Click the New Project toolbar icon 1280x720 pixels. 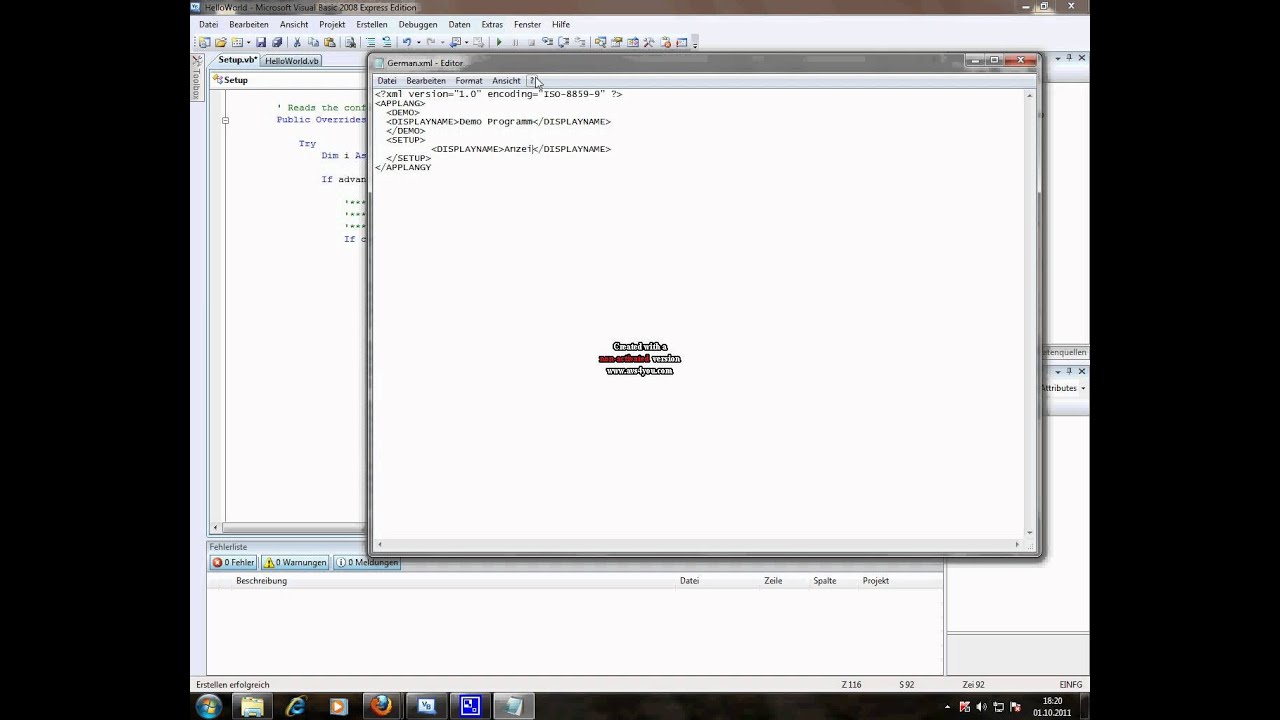pyautogui.click(x=203, y=42)
